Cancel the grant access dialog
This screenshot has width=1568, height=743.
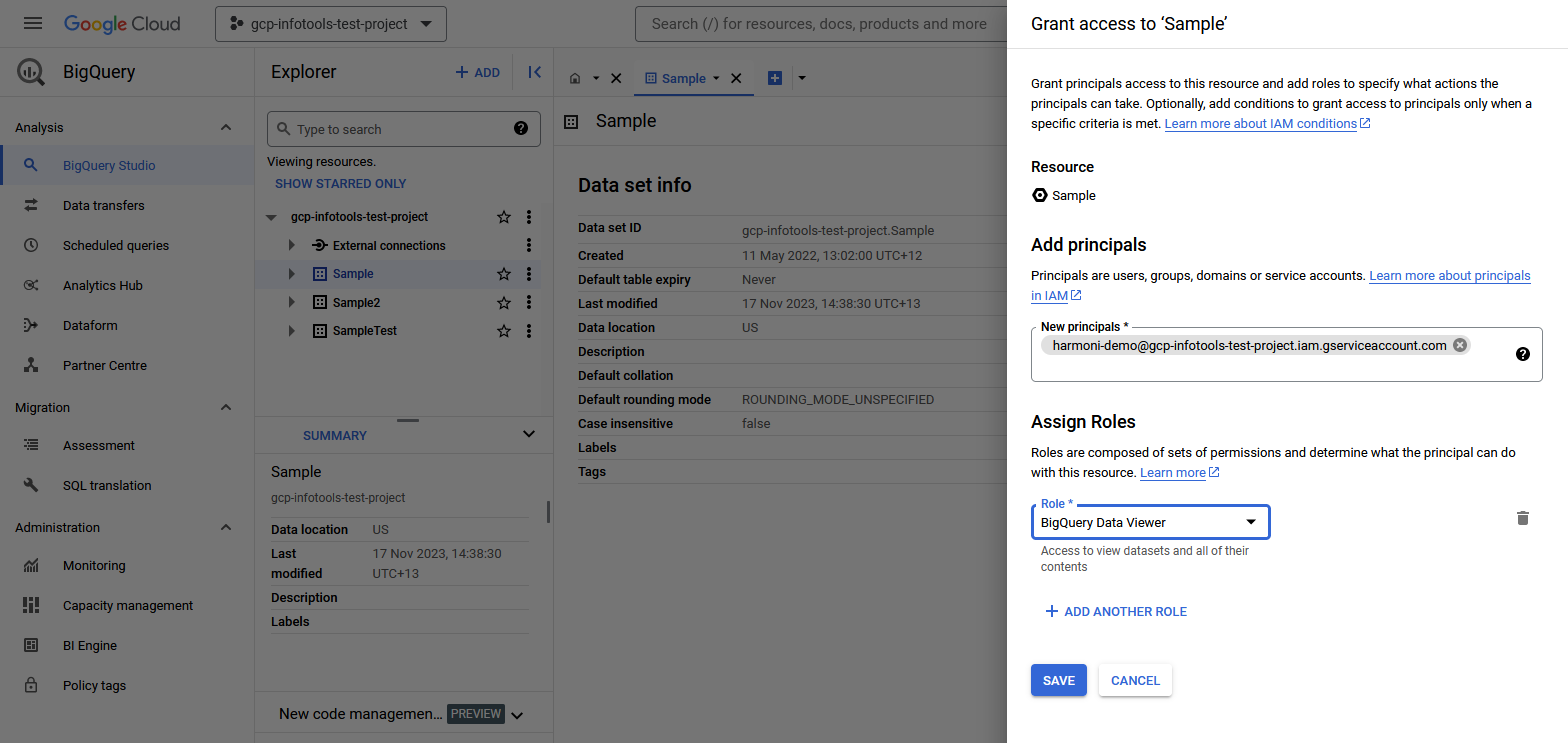(1135, 680)
